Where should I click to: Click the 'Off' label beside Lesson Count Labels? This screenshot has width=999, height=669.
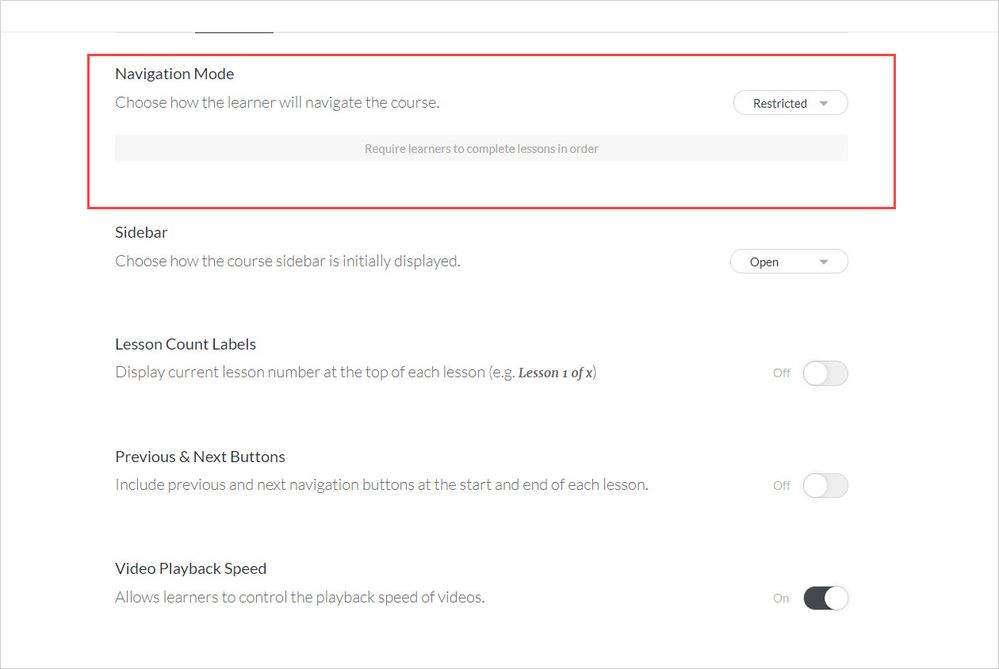[x=781, y=373]
